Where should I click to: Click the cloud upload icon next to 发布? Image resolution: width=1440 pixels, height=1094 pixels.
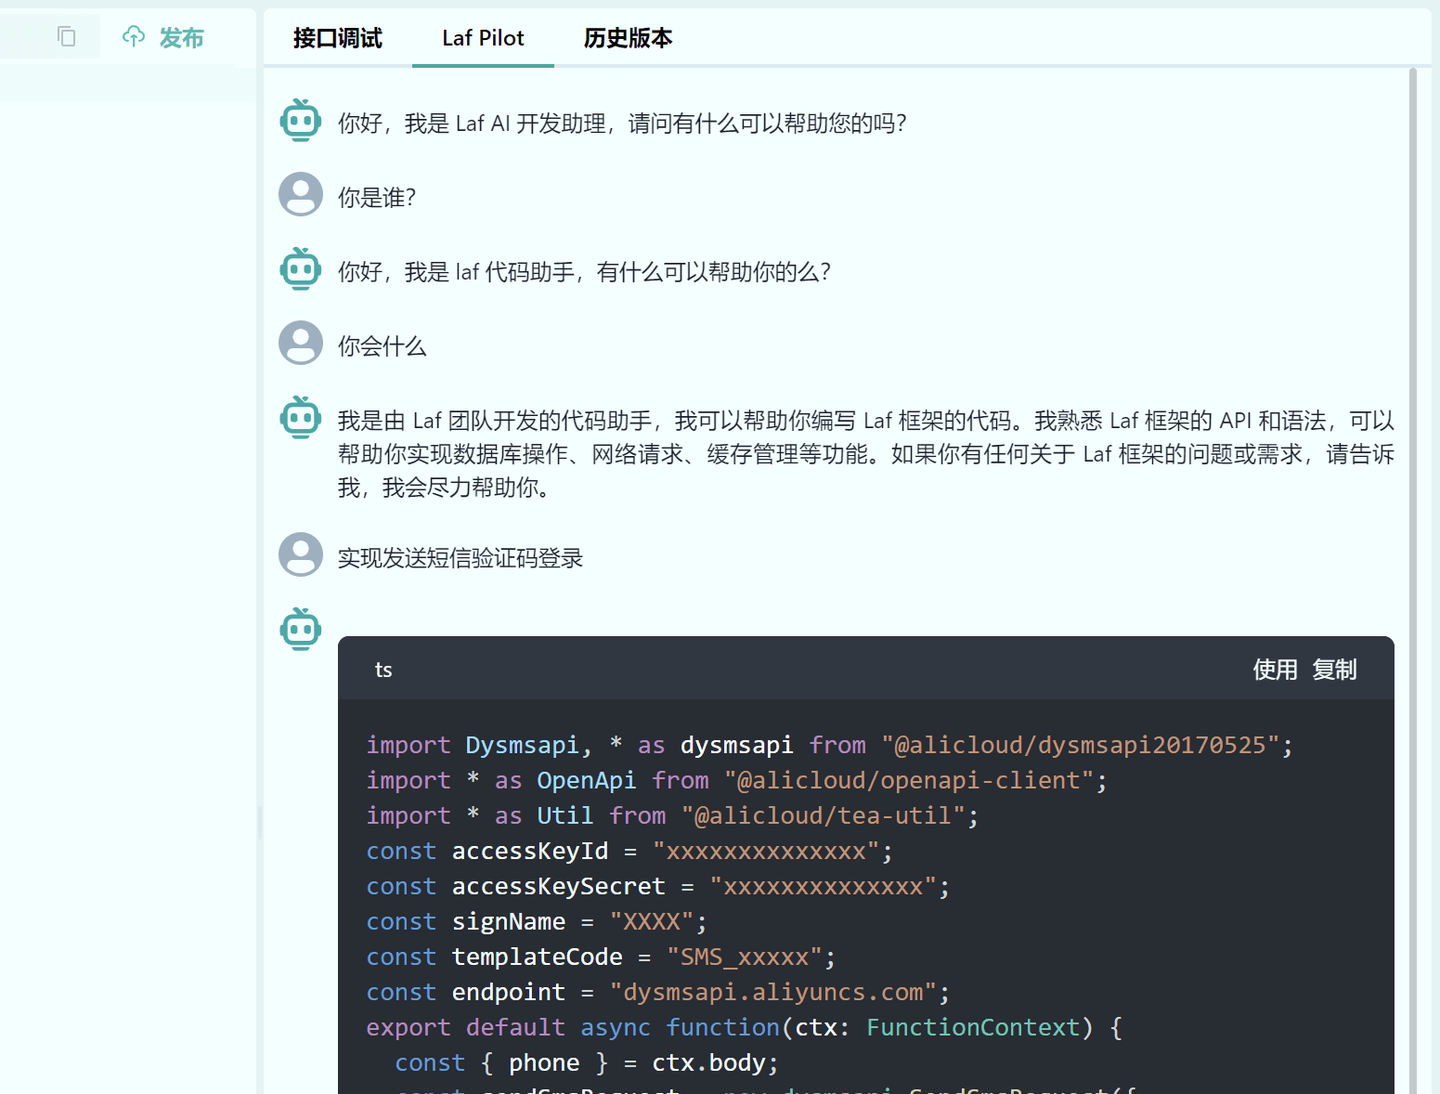coord(133,36)
